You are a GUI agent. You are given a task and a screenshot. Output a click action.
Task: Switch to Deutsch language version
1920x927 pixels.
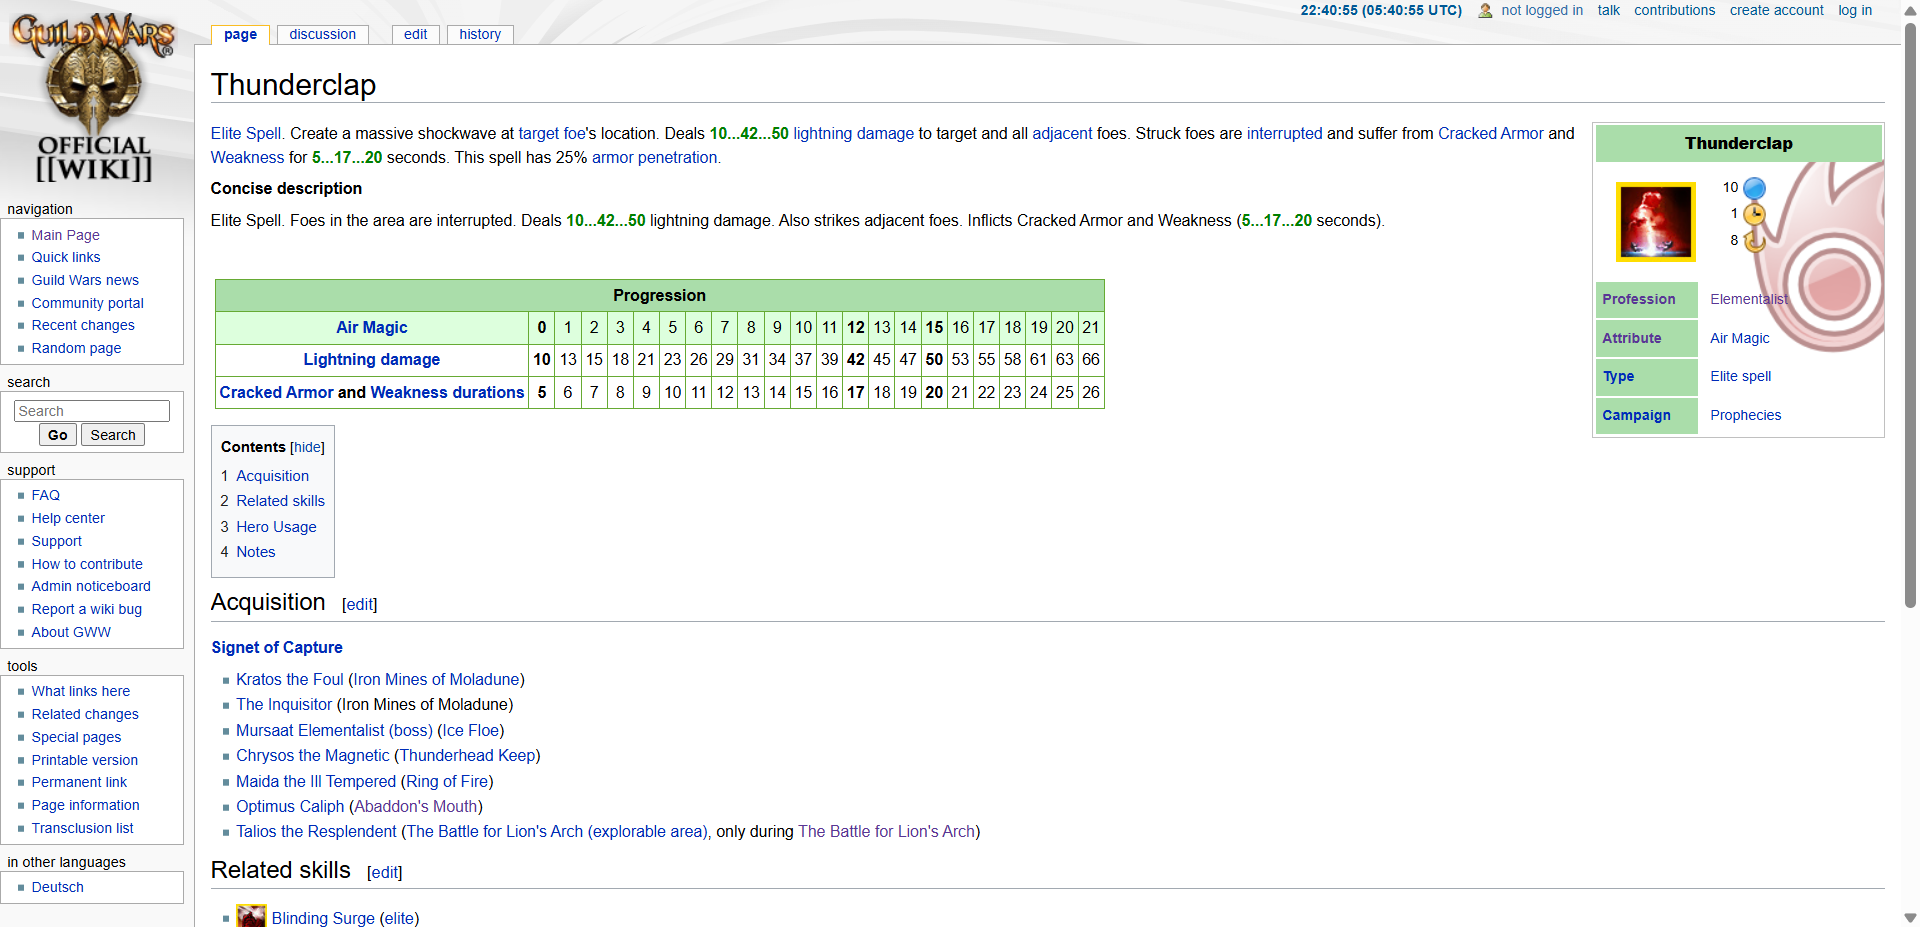click(x=57, y=887)
